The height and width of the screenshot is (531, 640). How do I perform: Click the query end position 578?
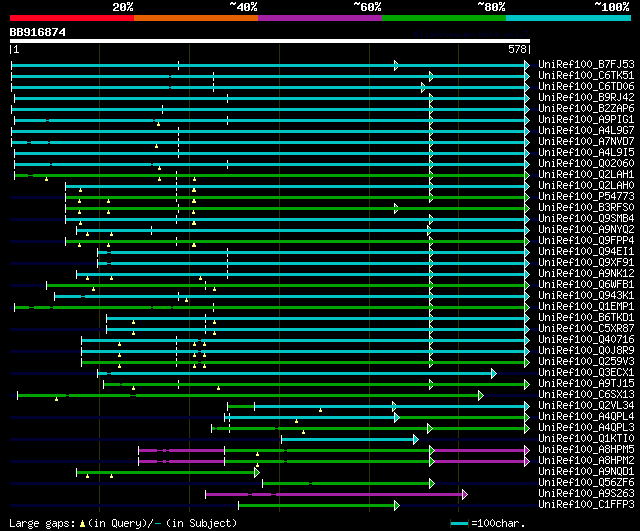click(x=517, y=49)
